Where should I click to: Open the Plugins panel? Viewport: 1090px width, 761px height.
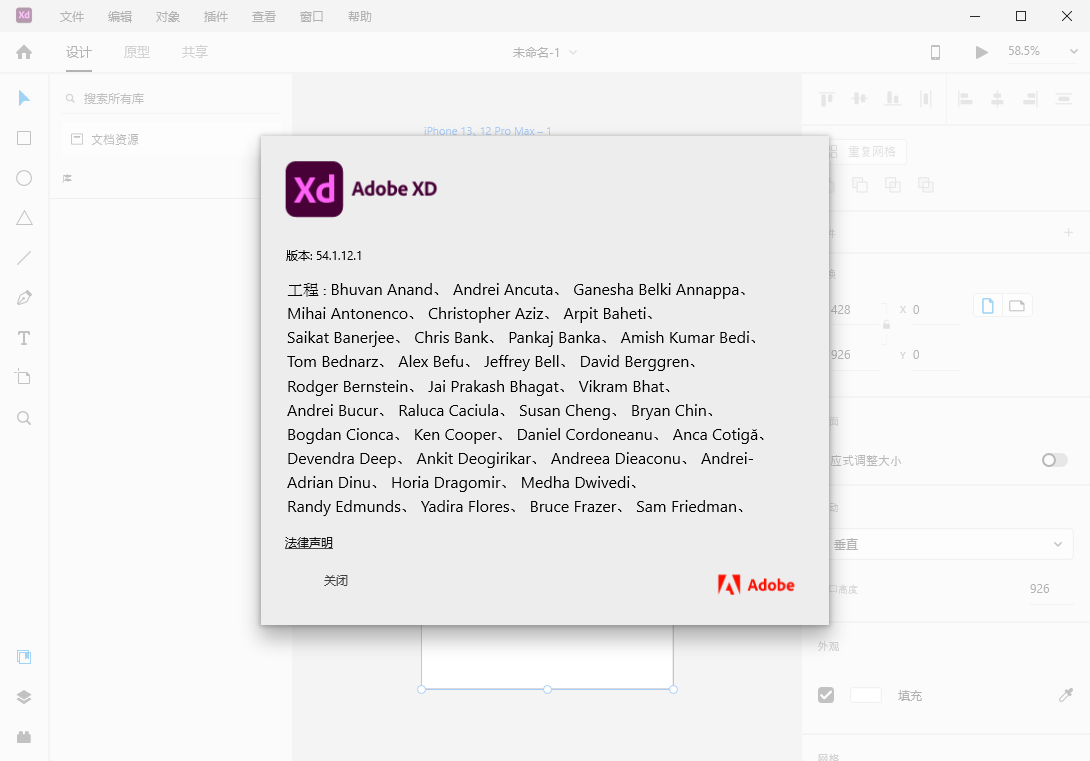(x=24, y=737)
